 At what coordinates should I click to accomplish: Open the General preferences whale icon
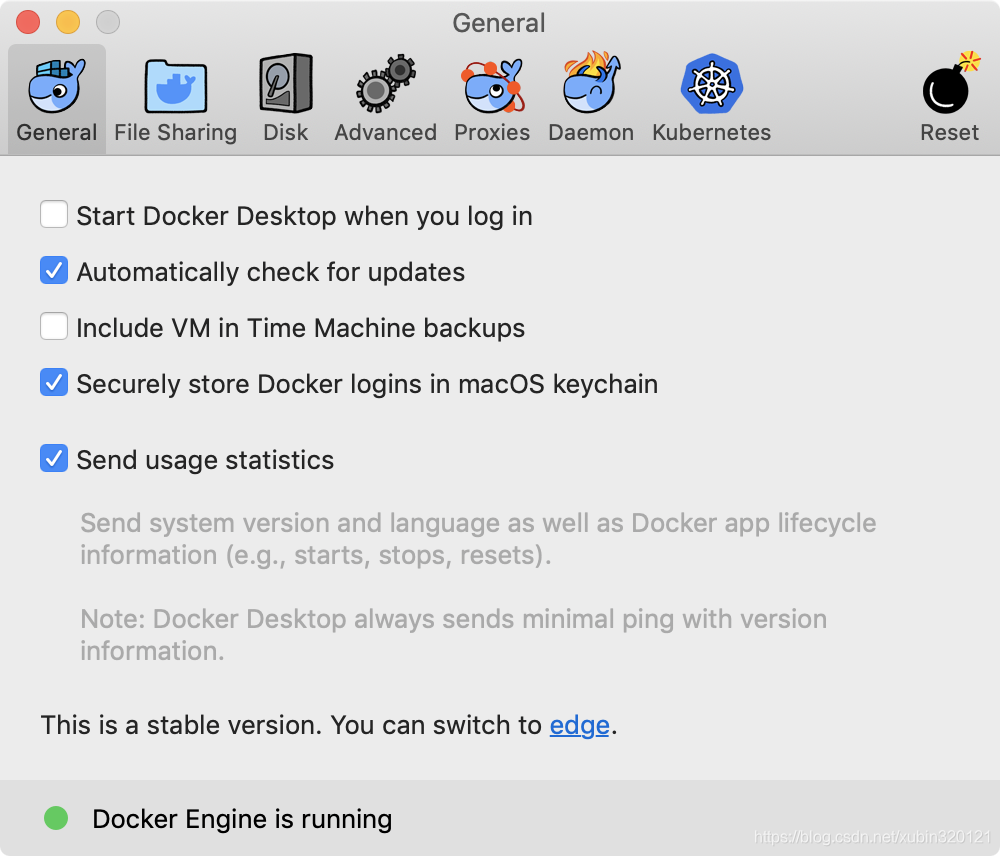tap(57, 86)
